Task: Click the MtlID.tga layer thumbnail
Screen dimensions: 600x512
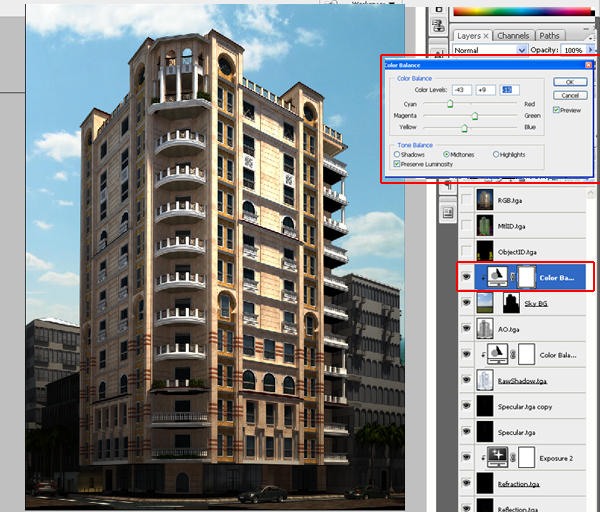Action: pos(485,225)
